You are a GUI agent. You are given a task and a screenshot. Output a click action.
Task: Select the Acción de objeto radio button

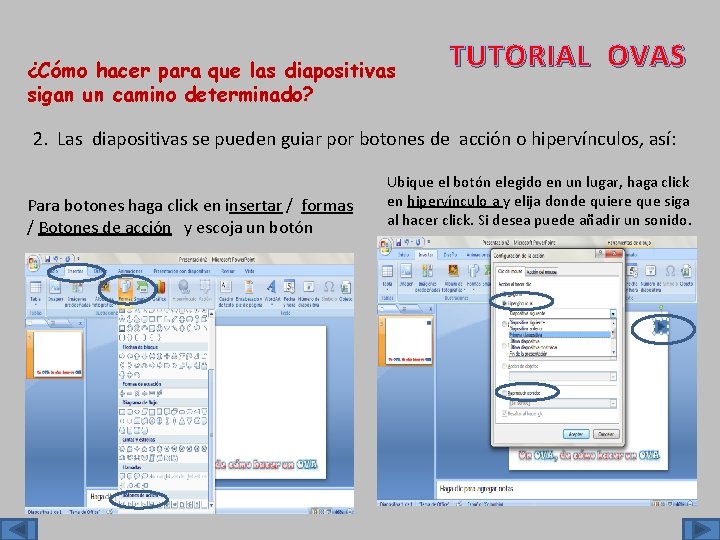pyautogui.click(x=504, y=366)
